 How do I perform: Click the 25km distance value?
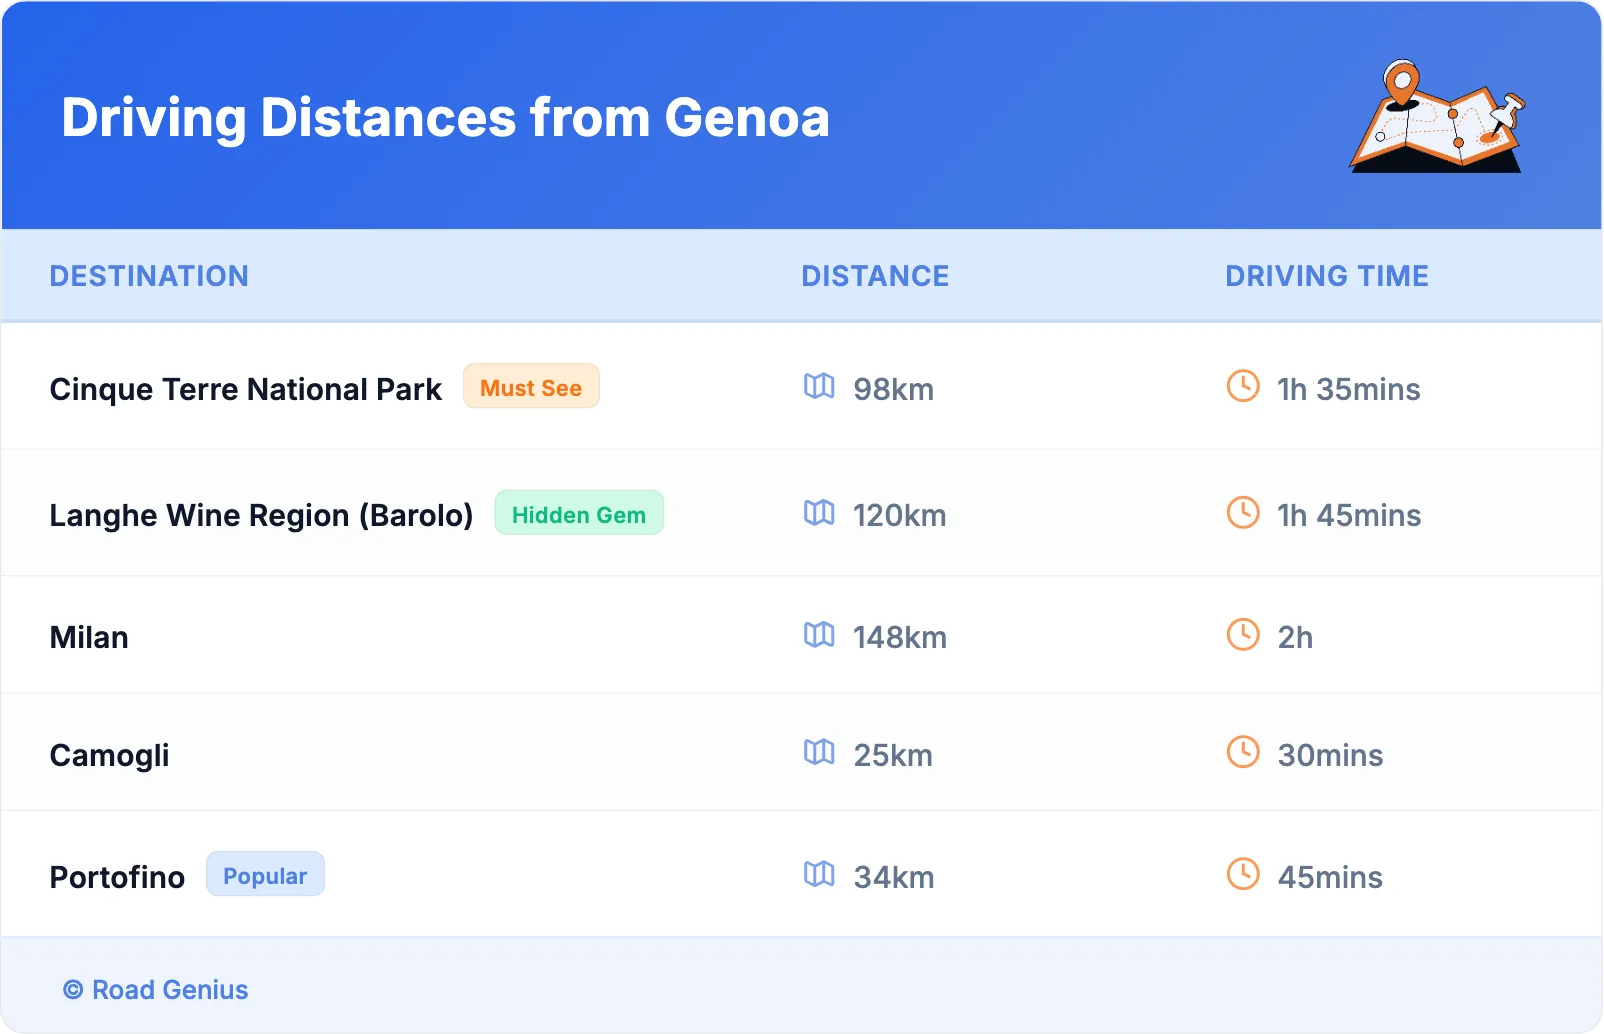[x=893, y=755]
